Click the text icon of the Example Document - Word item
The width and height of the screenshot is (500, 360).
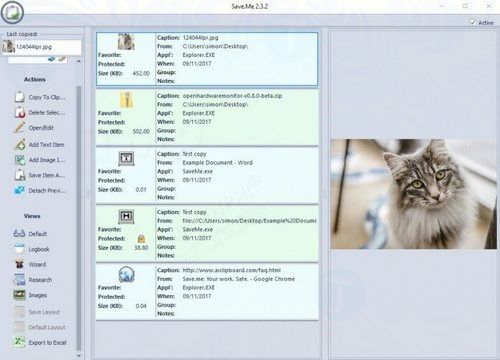(x=126, y=158)
